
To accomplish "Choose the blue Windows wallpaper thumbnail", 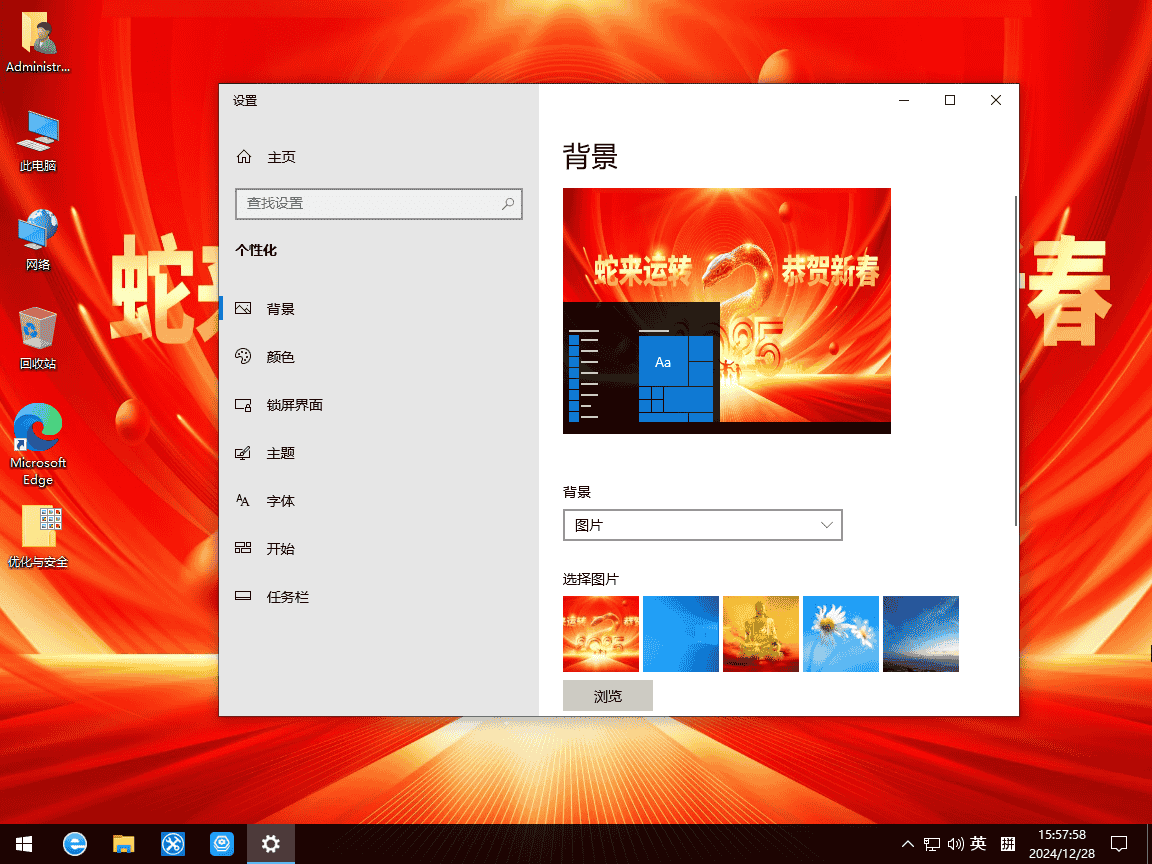I will (681, 634).
